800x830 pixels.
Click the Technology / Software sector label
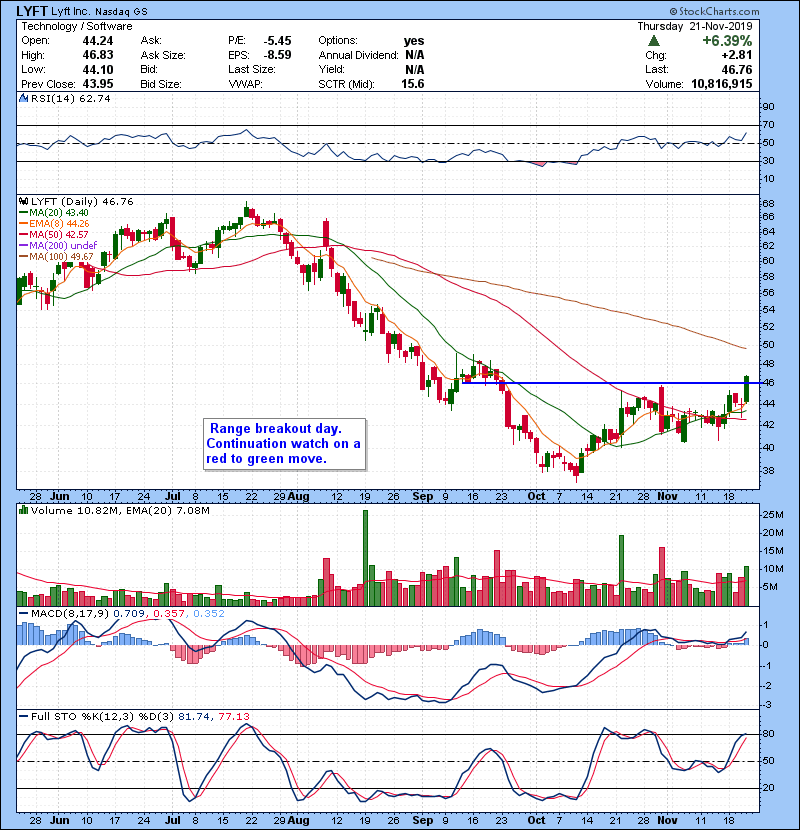pos(77,26)
